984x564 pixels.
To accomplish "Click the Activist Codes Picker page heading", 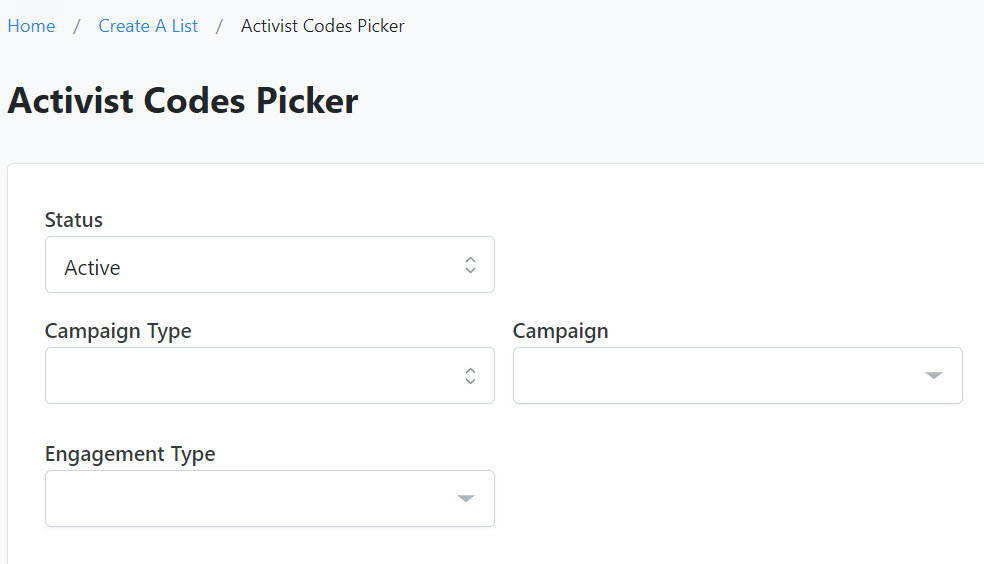I will pos(183,100).
